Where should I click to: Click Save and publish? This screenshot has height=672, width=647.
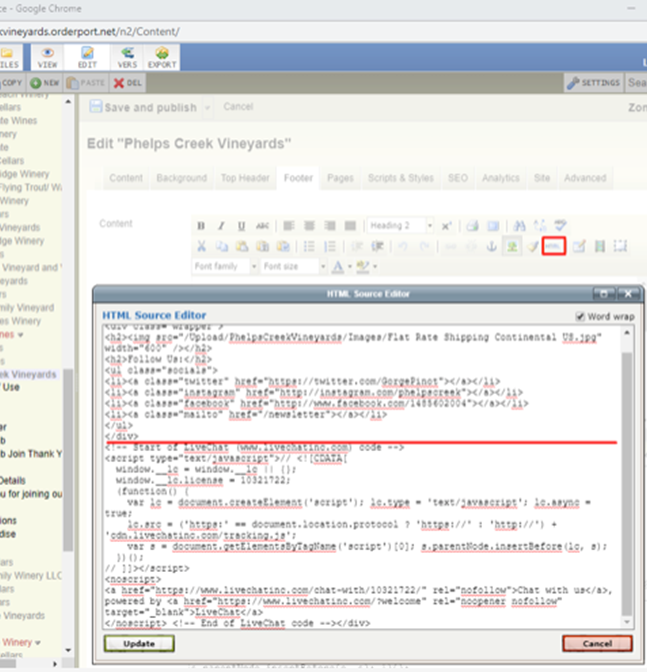144,107
